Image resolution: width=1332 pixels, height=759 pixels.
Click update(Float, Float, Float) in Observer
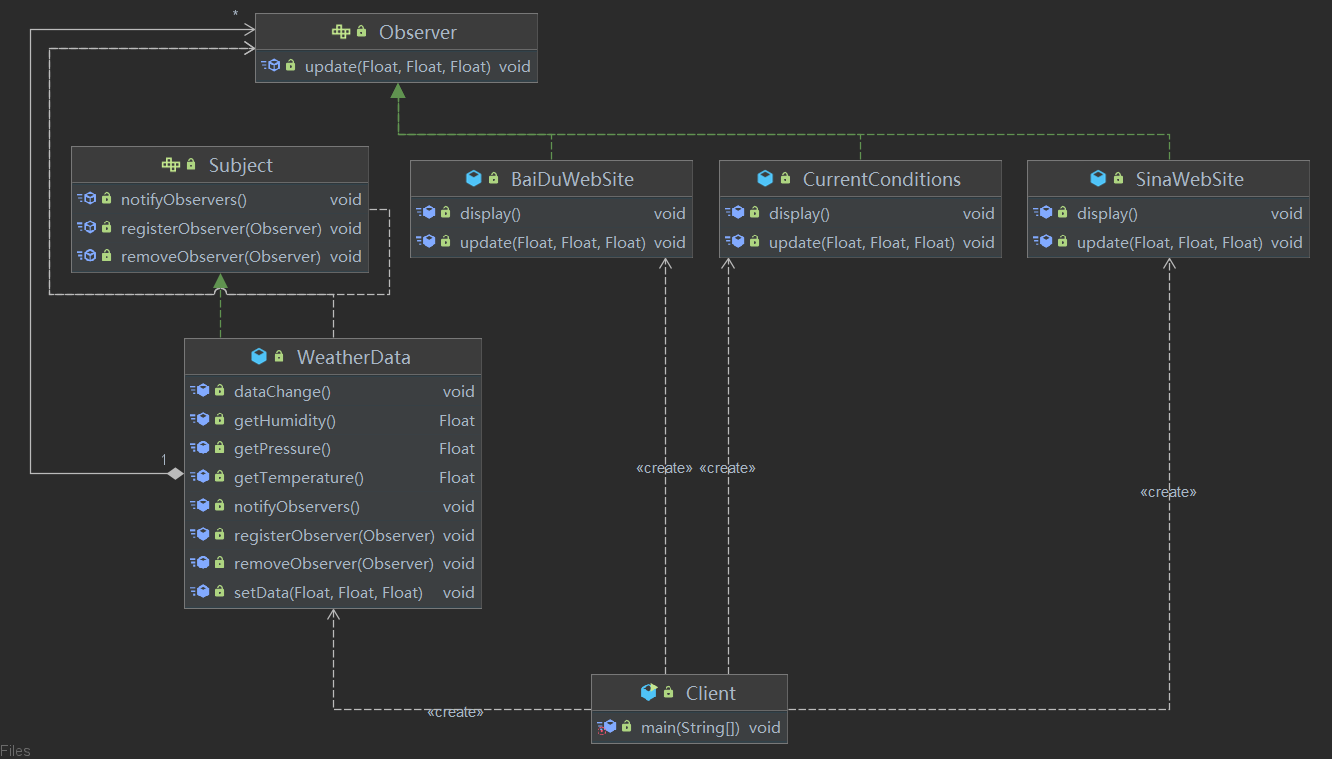tap(398, 67)
